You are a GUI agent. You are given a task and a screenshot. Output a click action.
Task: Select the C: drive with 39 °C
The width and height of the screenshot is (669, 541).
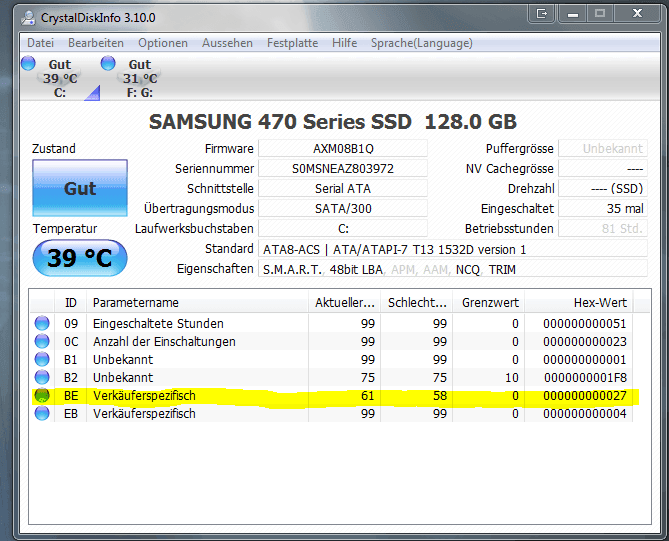[60, 79]
